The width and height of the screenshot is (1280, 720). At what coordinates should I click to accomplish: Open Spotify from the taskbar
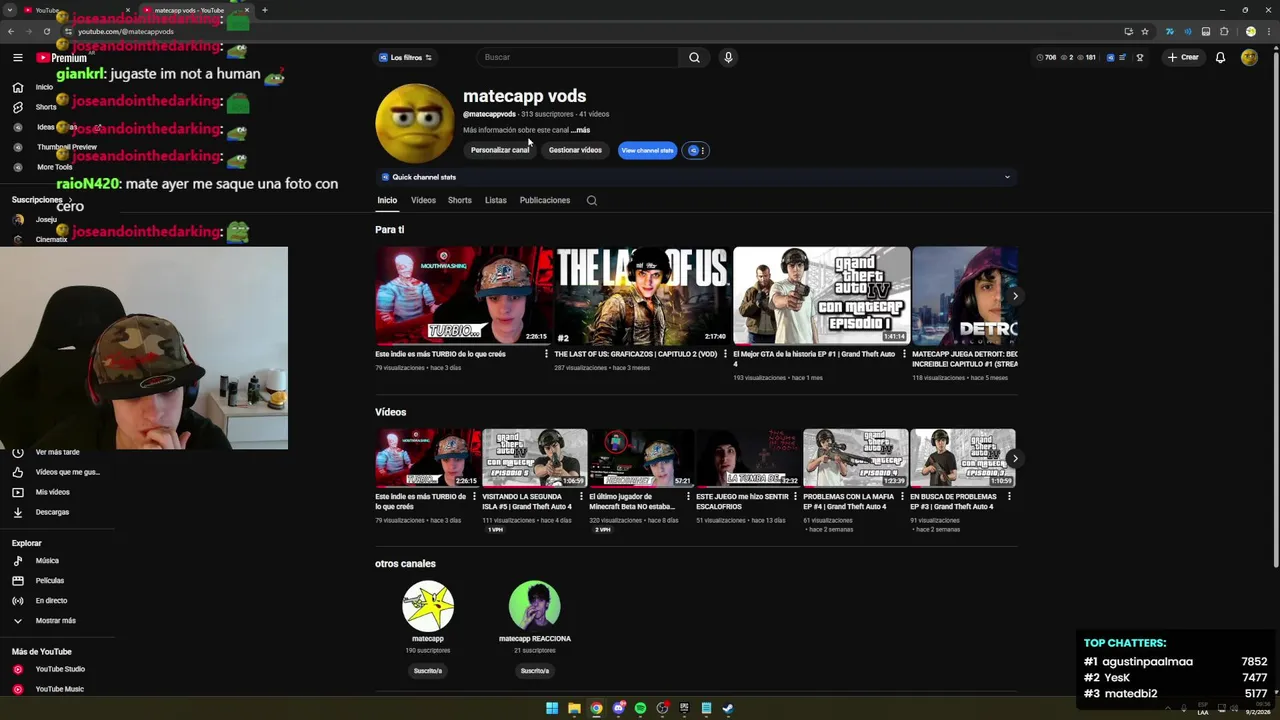[x=640, y=708]
